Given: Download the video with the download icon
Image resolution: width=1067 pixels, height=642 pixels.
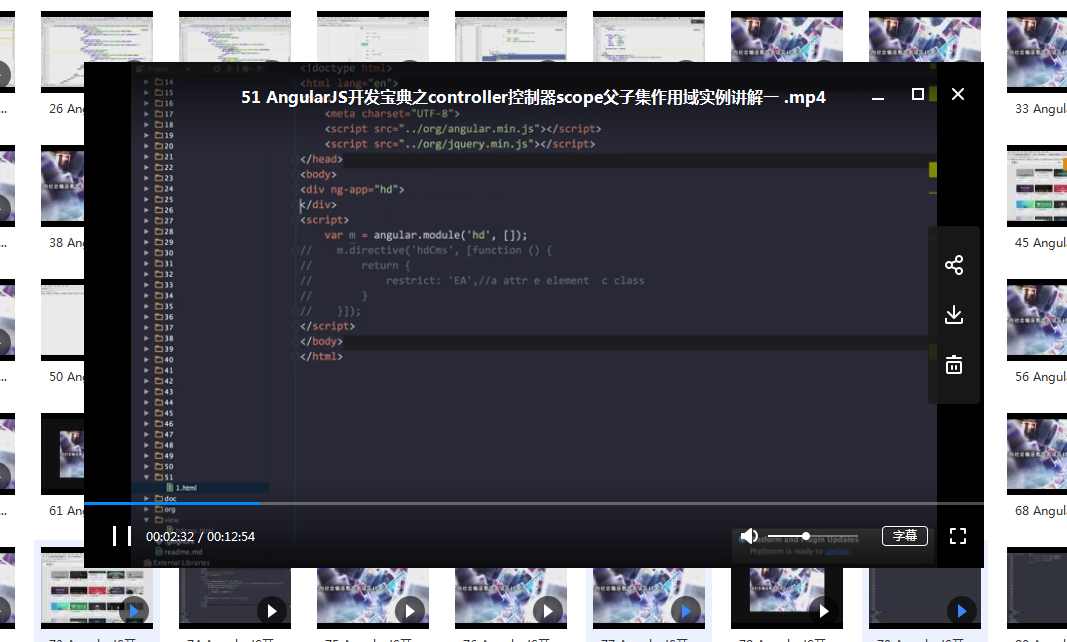Looking at the screenshot, I should [954, 315].
